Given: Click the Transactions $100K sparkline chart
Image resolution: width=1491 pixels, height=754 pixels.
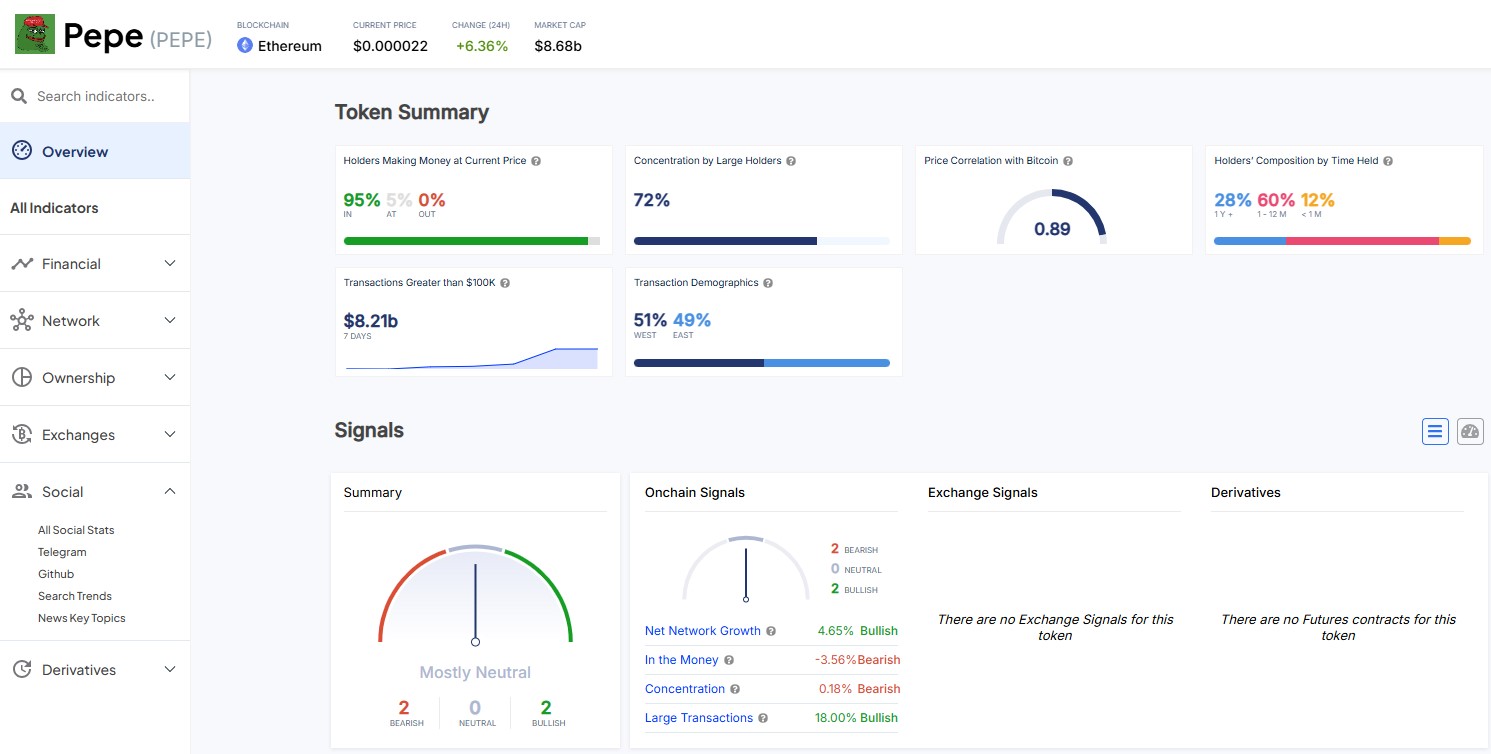Looking at the screenshot, I should click(x=472, y=358).
